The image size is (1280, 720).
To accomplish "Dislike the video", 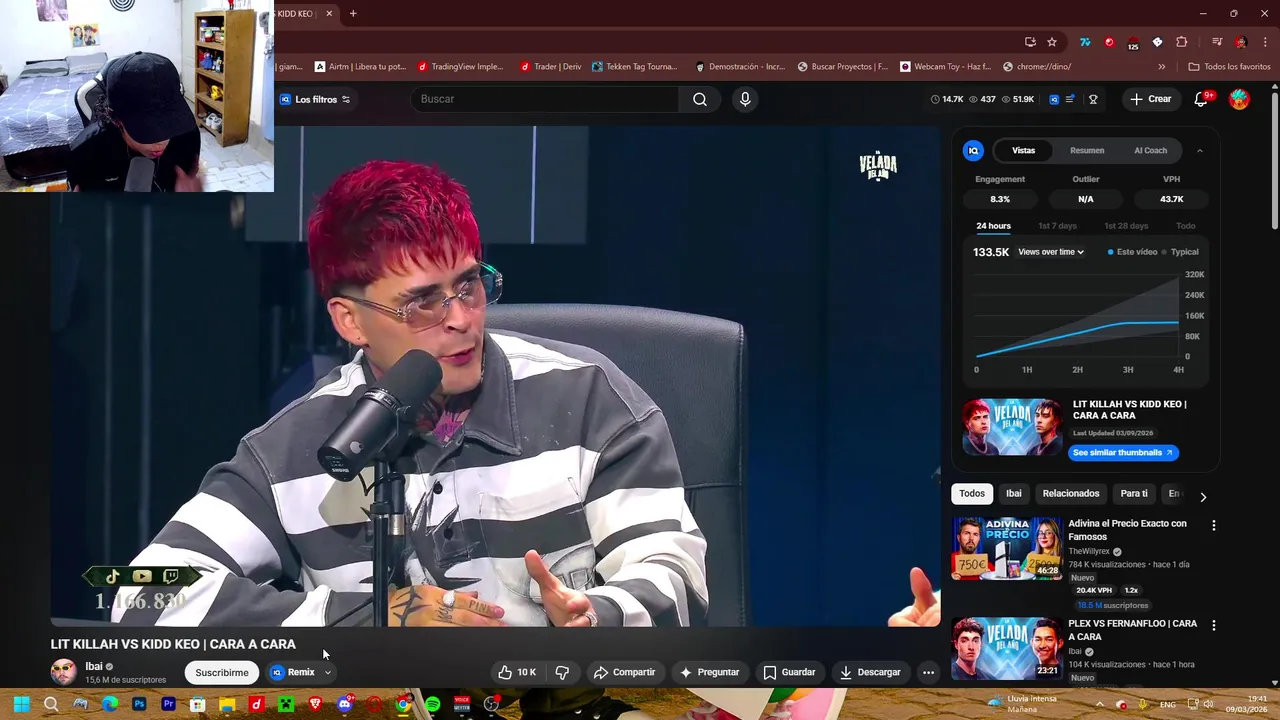I will tap(562, 672).
